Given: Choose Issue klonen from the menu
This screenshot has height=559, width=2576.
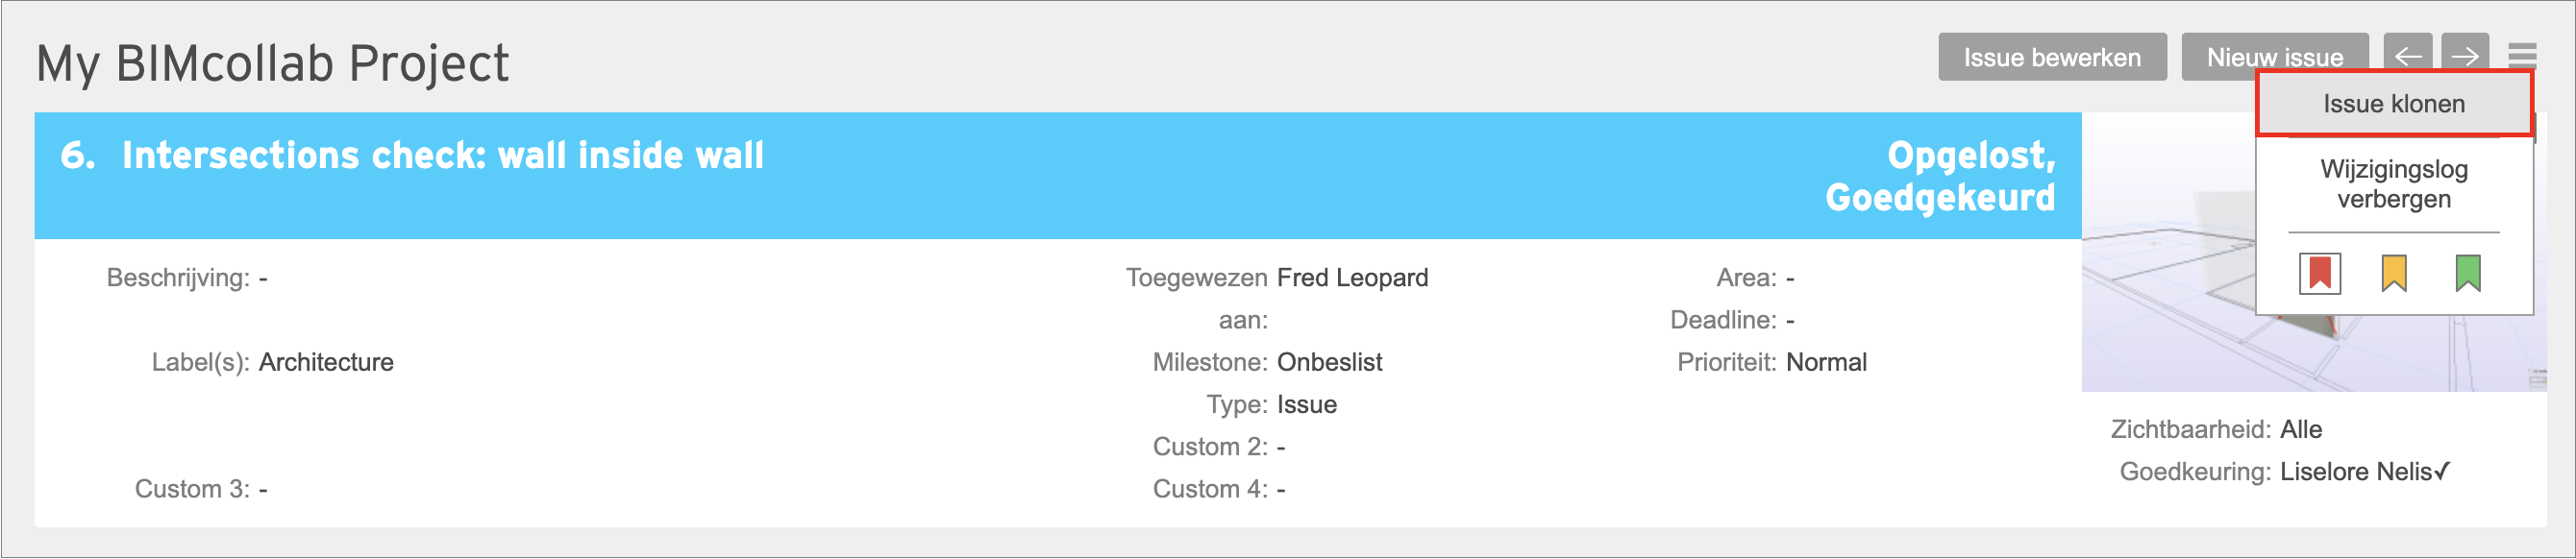Looking at the screenshot, I should [x=2394, y=104].
